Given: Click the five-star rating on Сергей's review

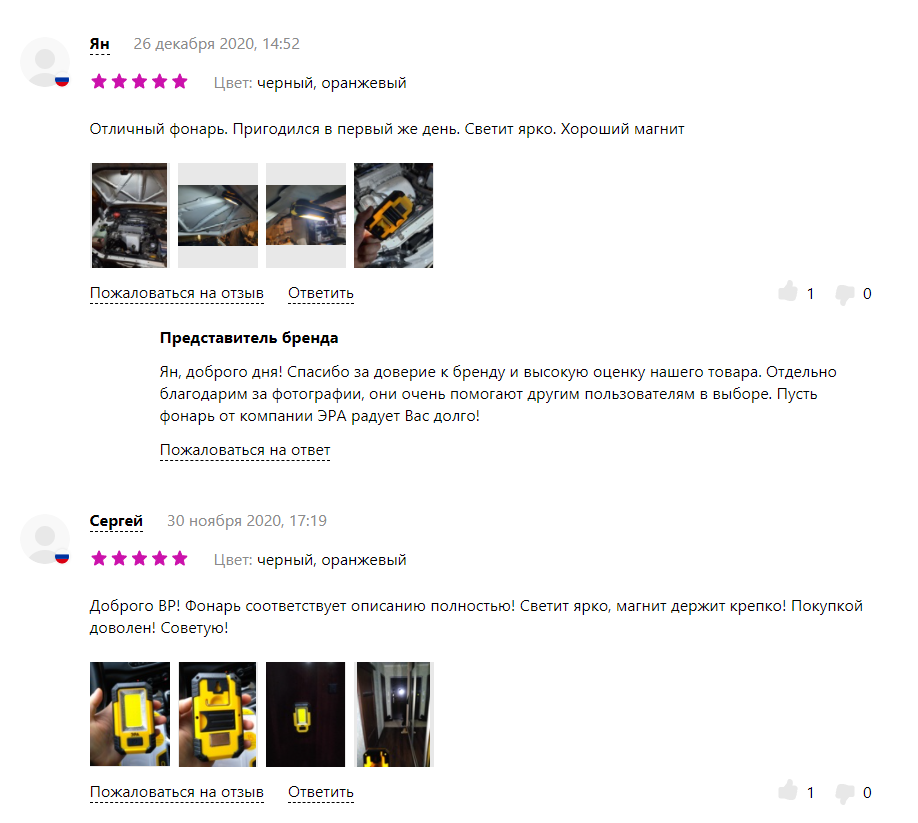Looking at the screenshot, I should point(139,558).
